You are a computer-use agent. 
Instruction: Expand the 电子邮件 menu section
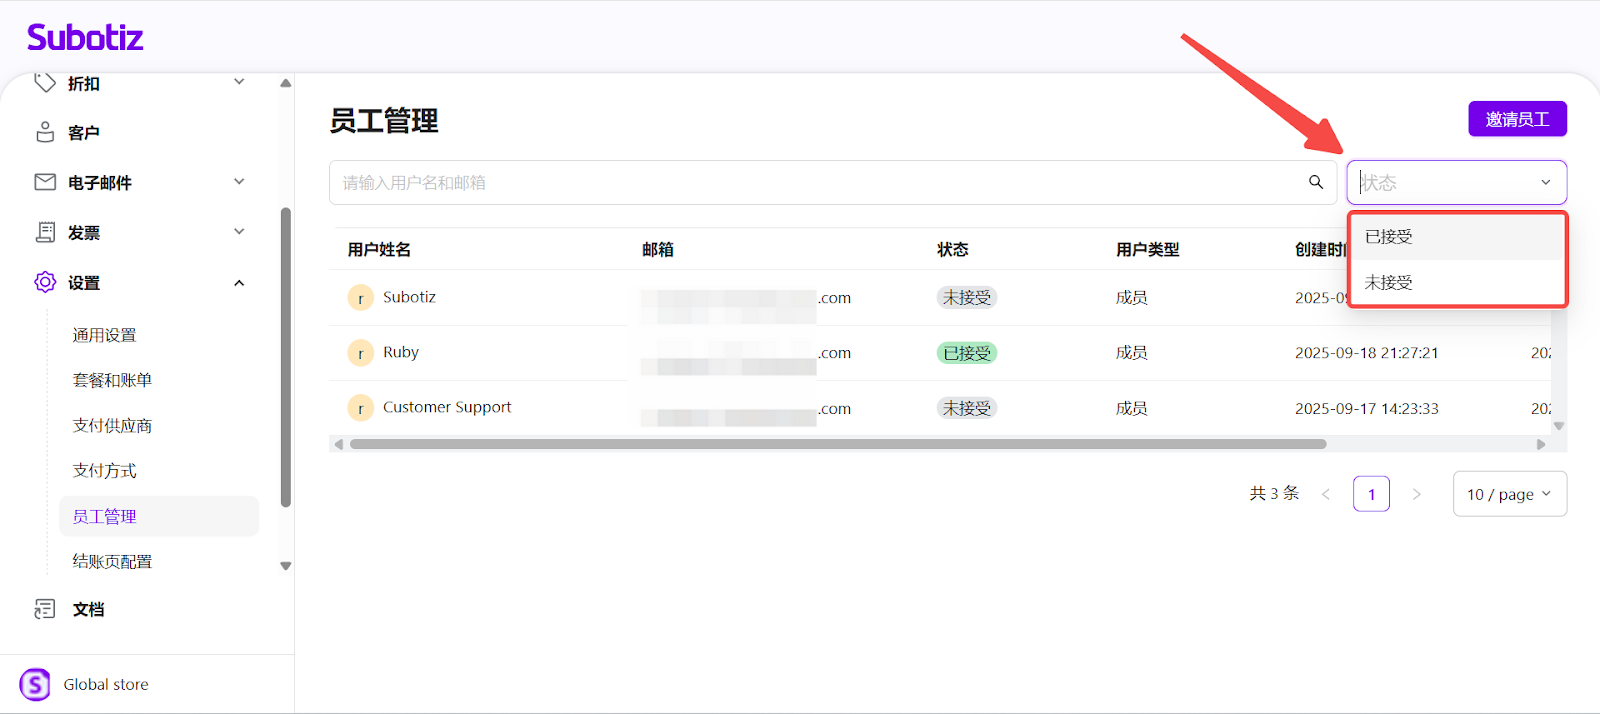point(239,182)
